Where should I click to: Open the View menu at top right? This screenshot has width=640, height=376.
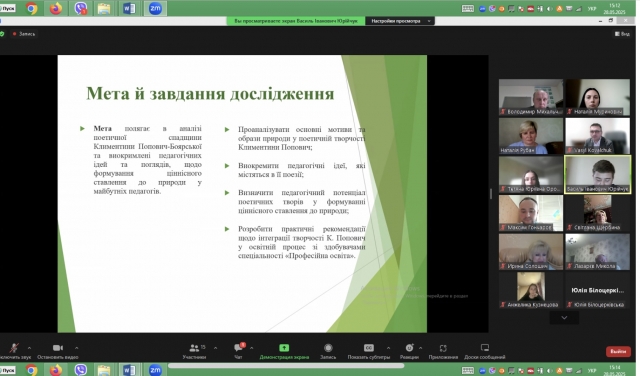(622, 34)
